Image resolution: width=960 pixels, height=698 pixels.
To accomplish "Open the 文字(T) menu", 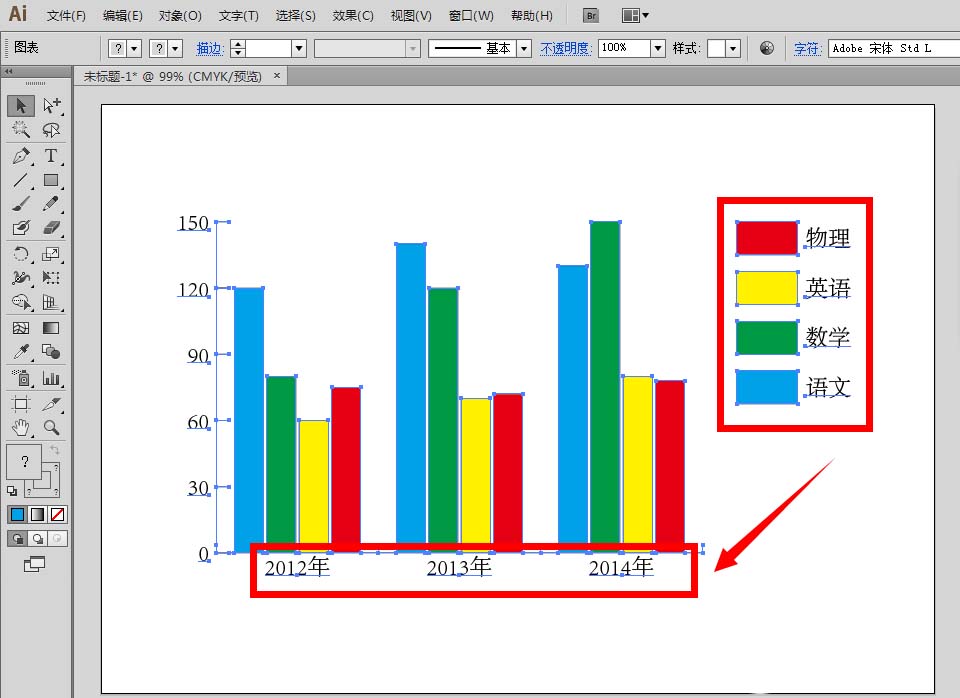I will [x=239, y=16].
